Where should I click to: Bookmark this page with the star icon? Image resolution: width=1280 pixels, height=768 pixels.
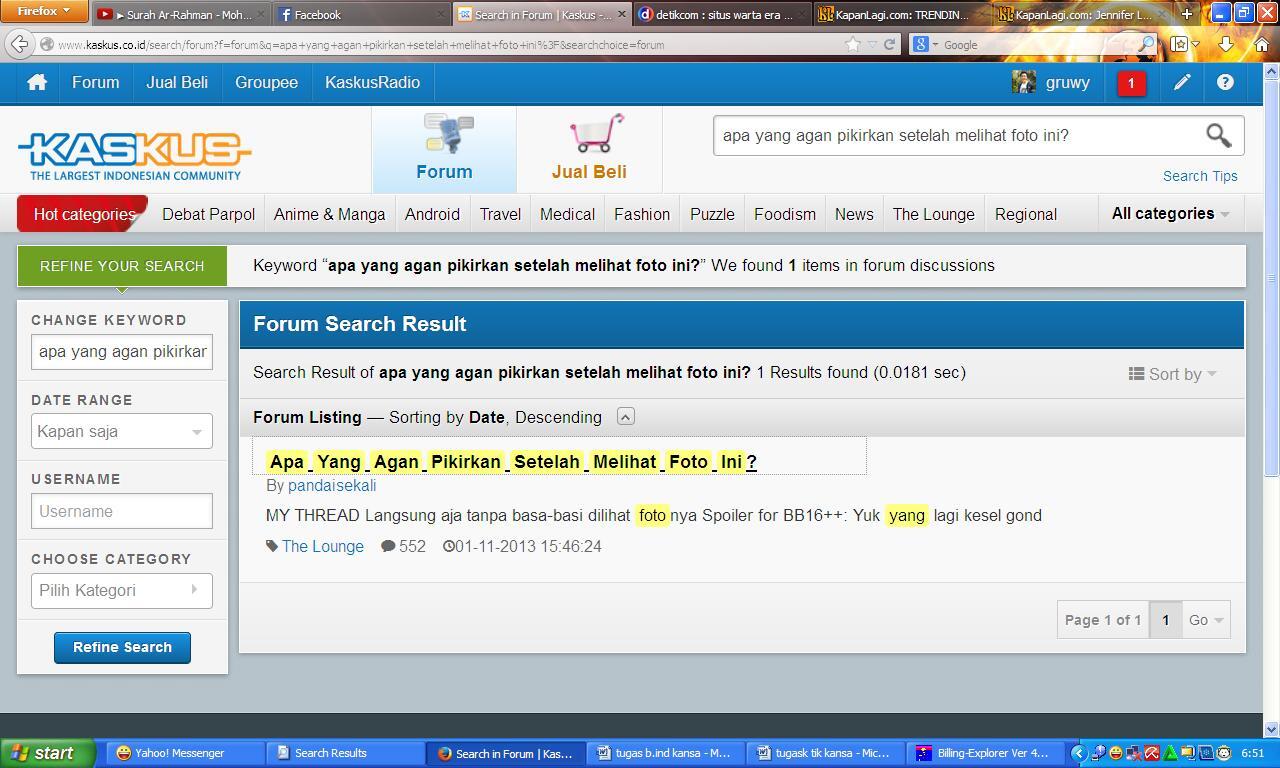(x=852, y=44)
